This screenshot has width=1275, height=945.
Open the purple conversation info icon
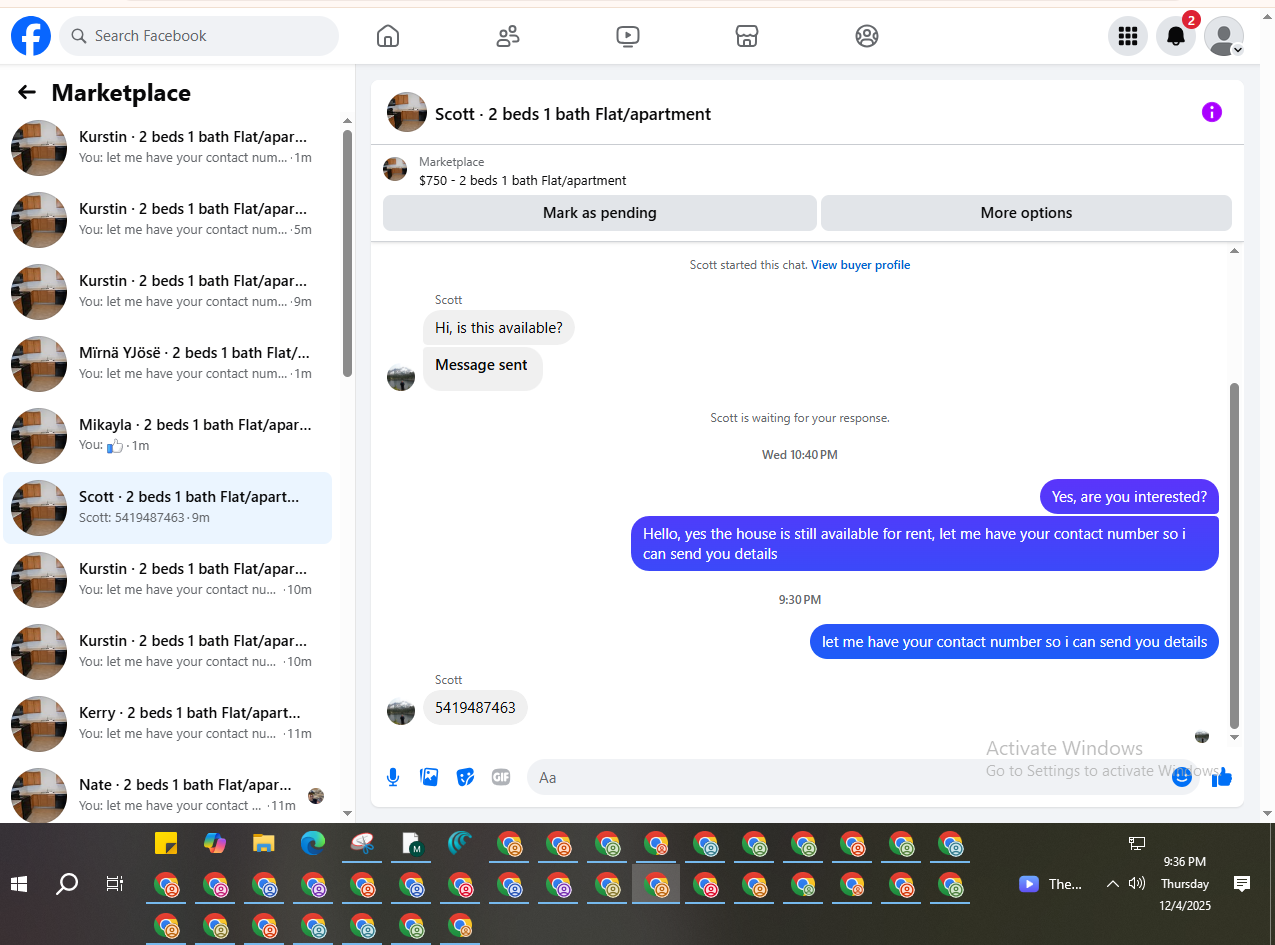1212,112
